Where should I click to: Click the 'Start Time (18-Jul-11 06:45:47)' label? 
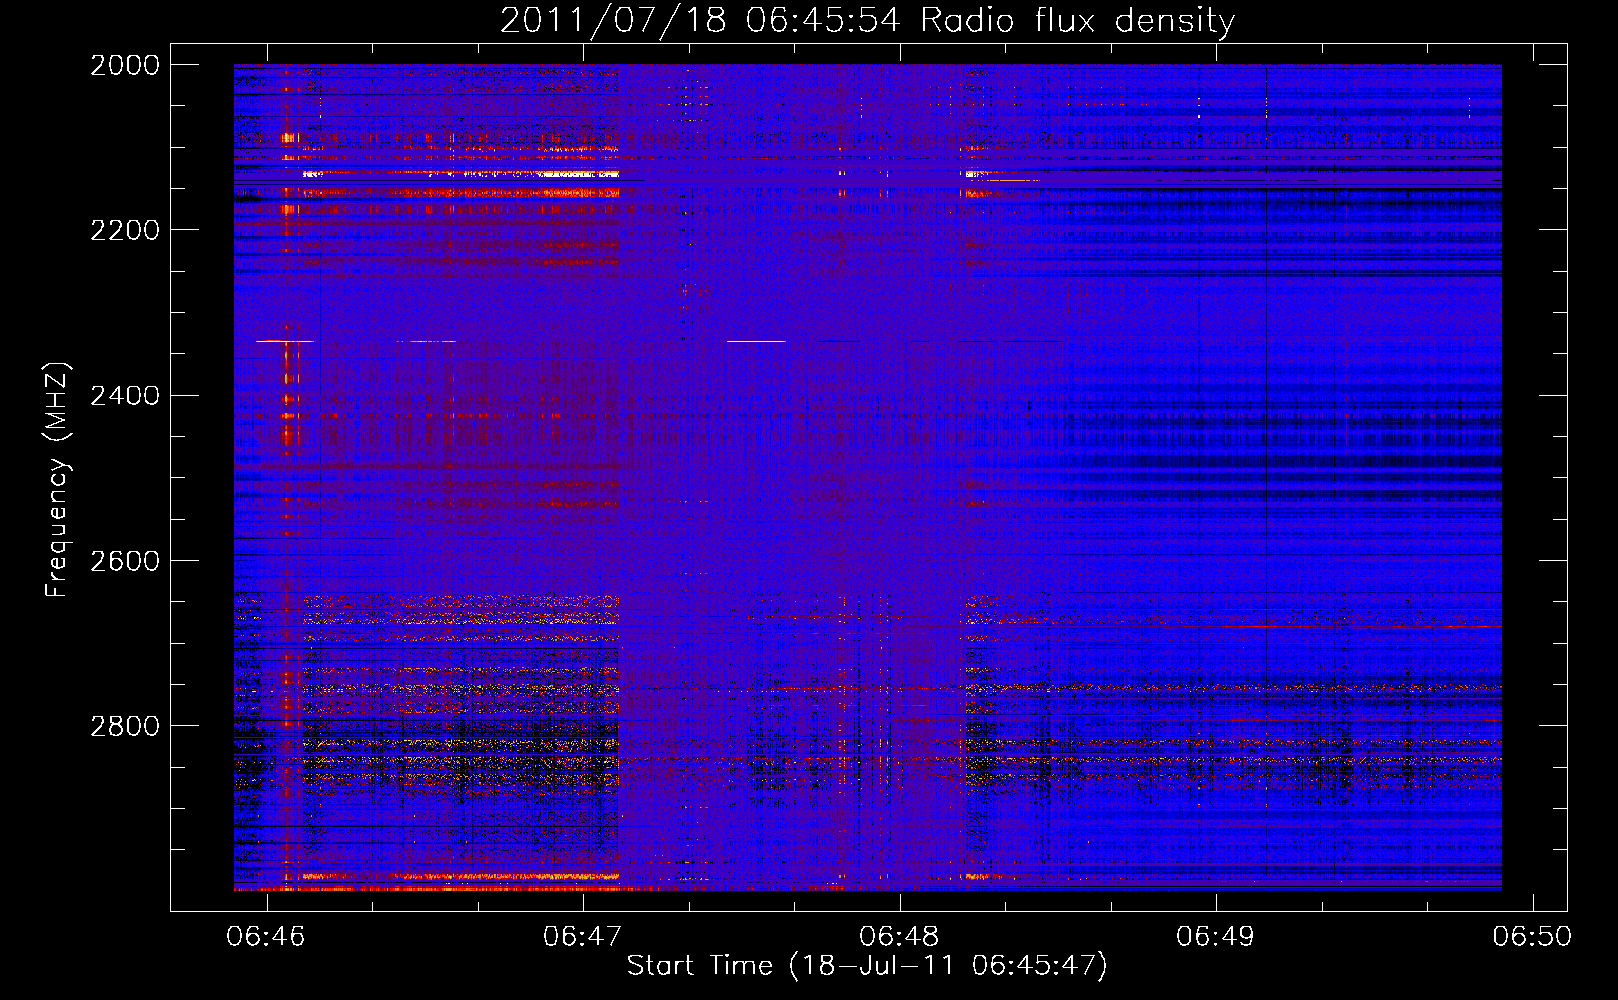coord(867,966)
